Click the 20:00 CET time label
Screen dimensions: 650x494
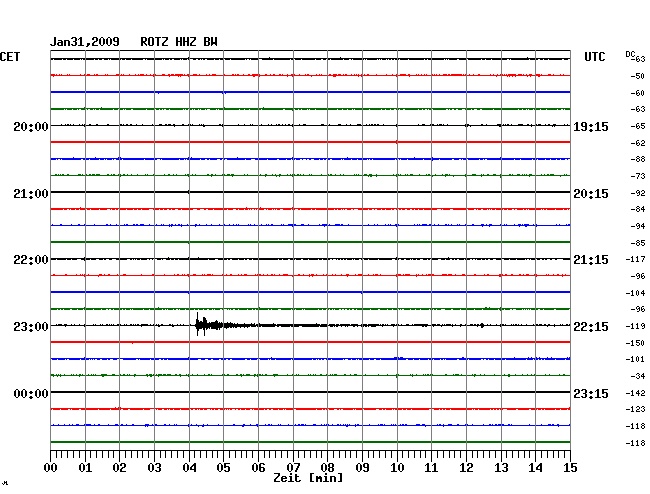tap(31, 126)
